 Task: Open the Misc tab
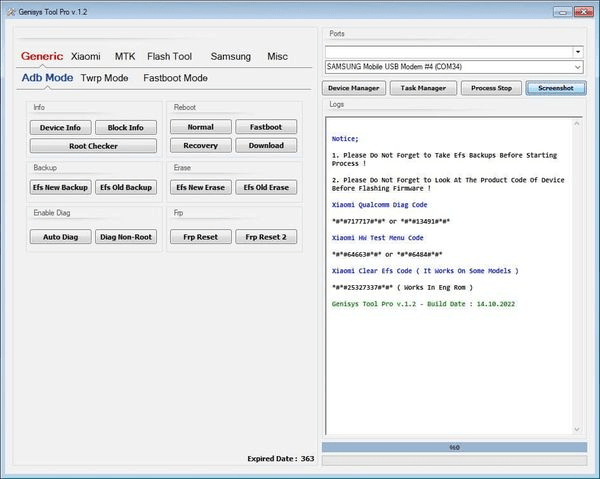tap(277, 57)
